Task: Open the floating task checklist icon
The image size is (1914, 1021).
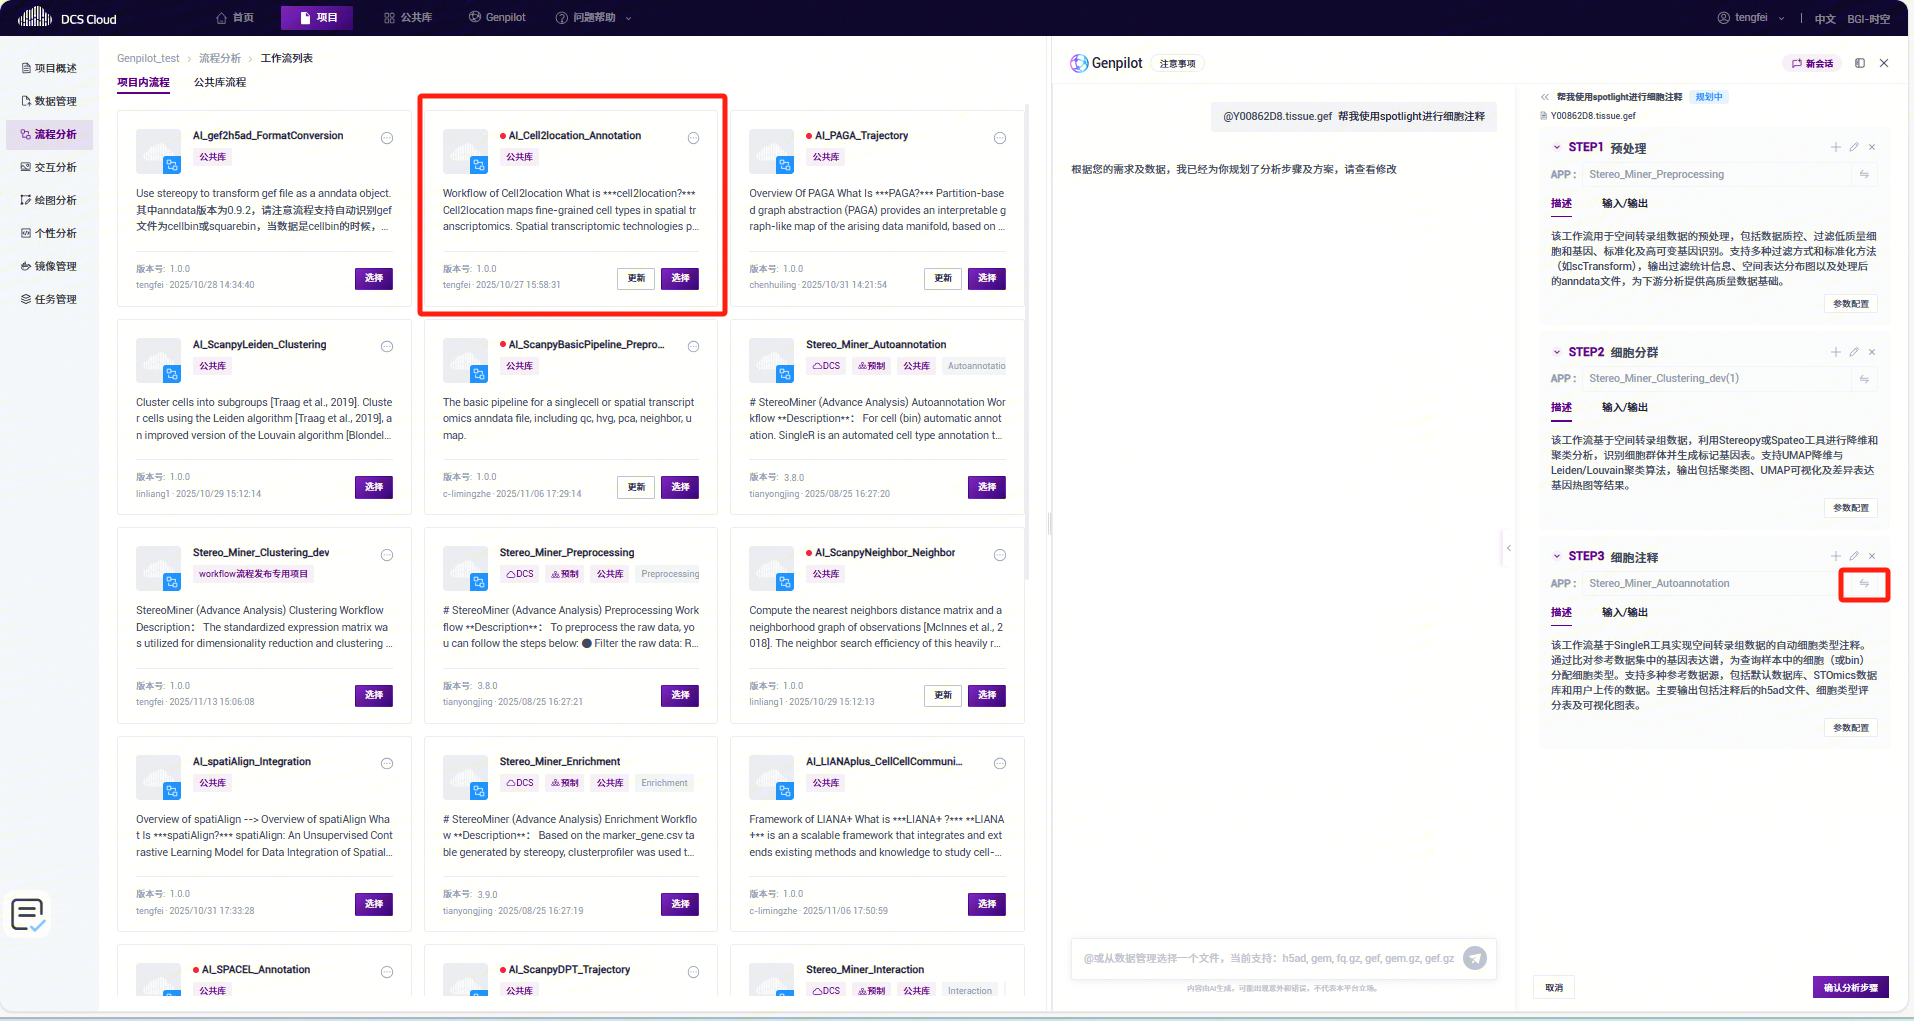Action: coord(27,914)
